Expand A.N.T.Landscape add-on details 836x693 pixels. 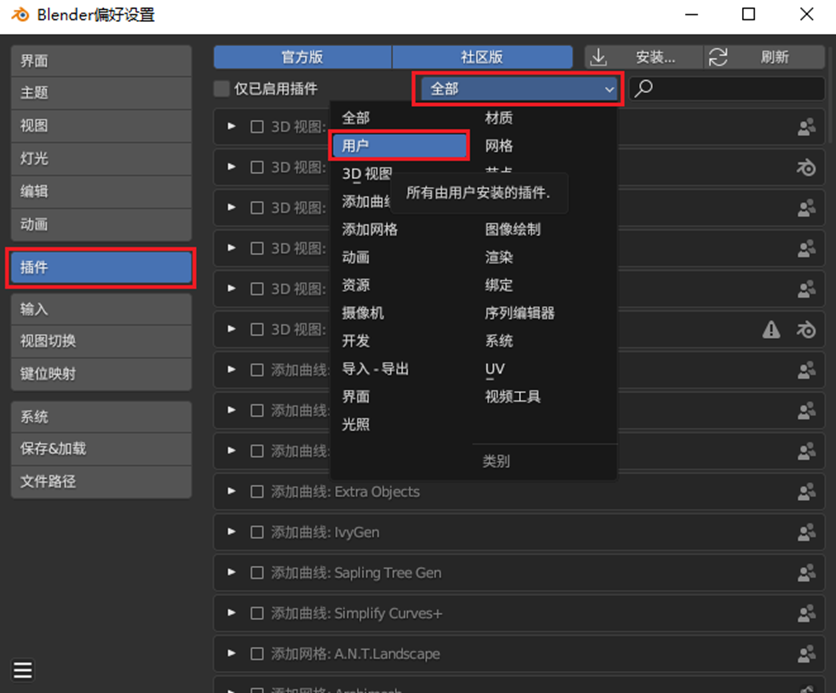tap(231, 653)
